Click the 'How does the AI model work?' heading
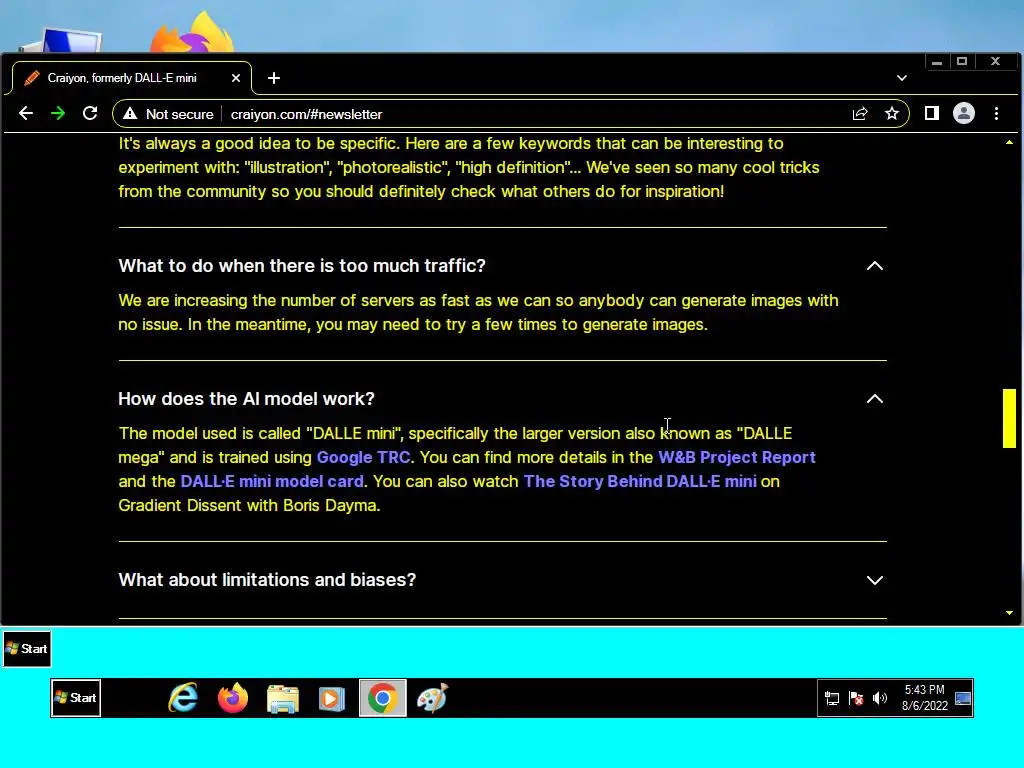The height and width of the screenshot is (768, 1024). pos(246,399)
